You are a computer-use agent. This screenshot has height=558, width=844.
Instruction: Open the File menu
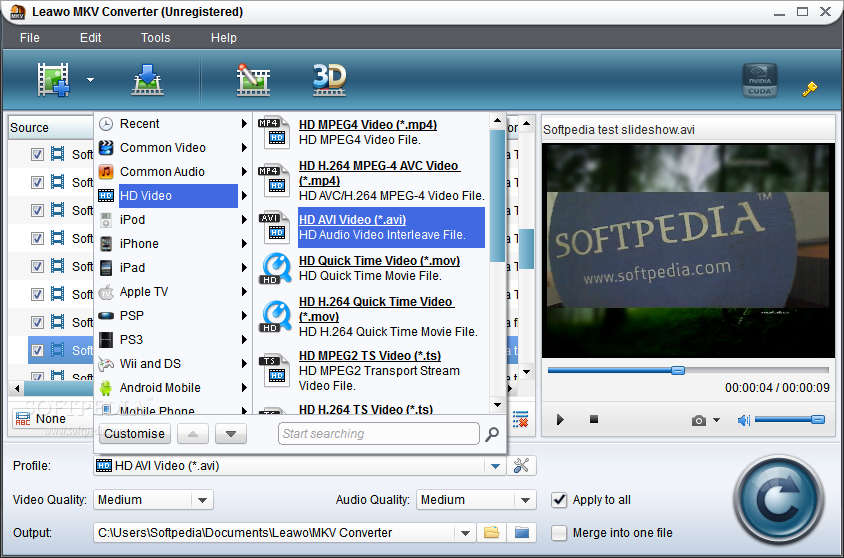[x=30, y=38]
